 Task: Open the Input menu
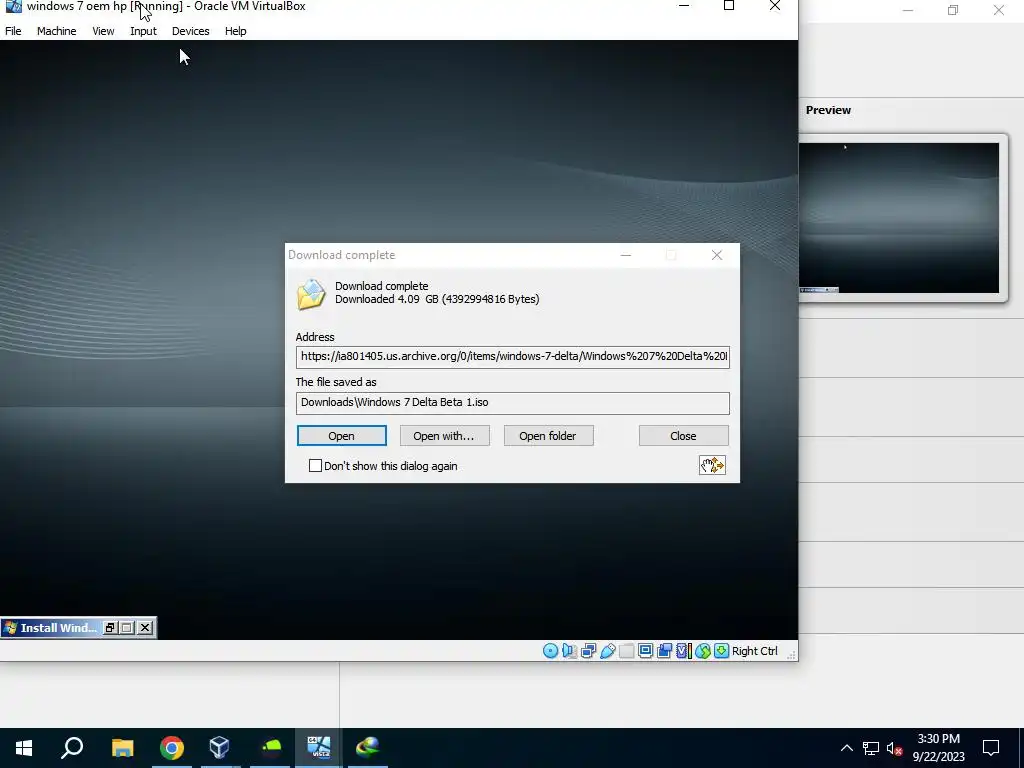143,31
